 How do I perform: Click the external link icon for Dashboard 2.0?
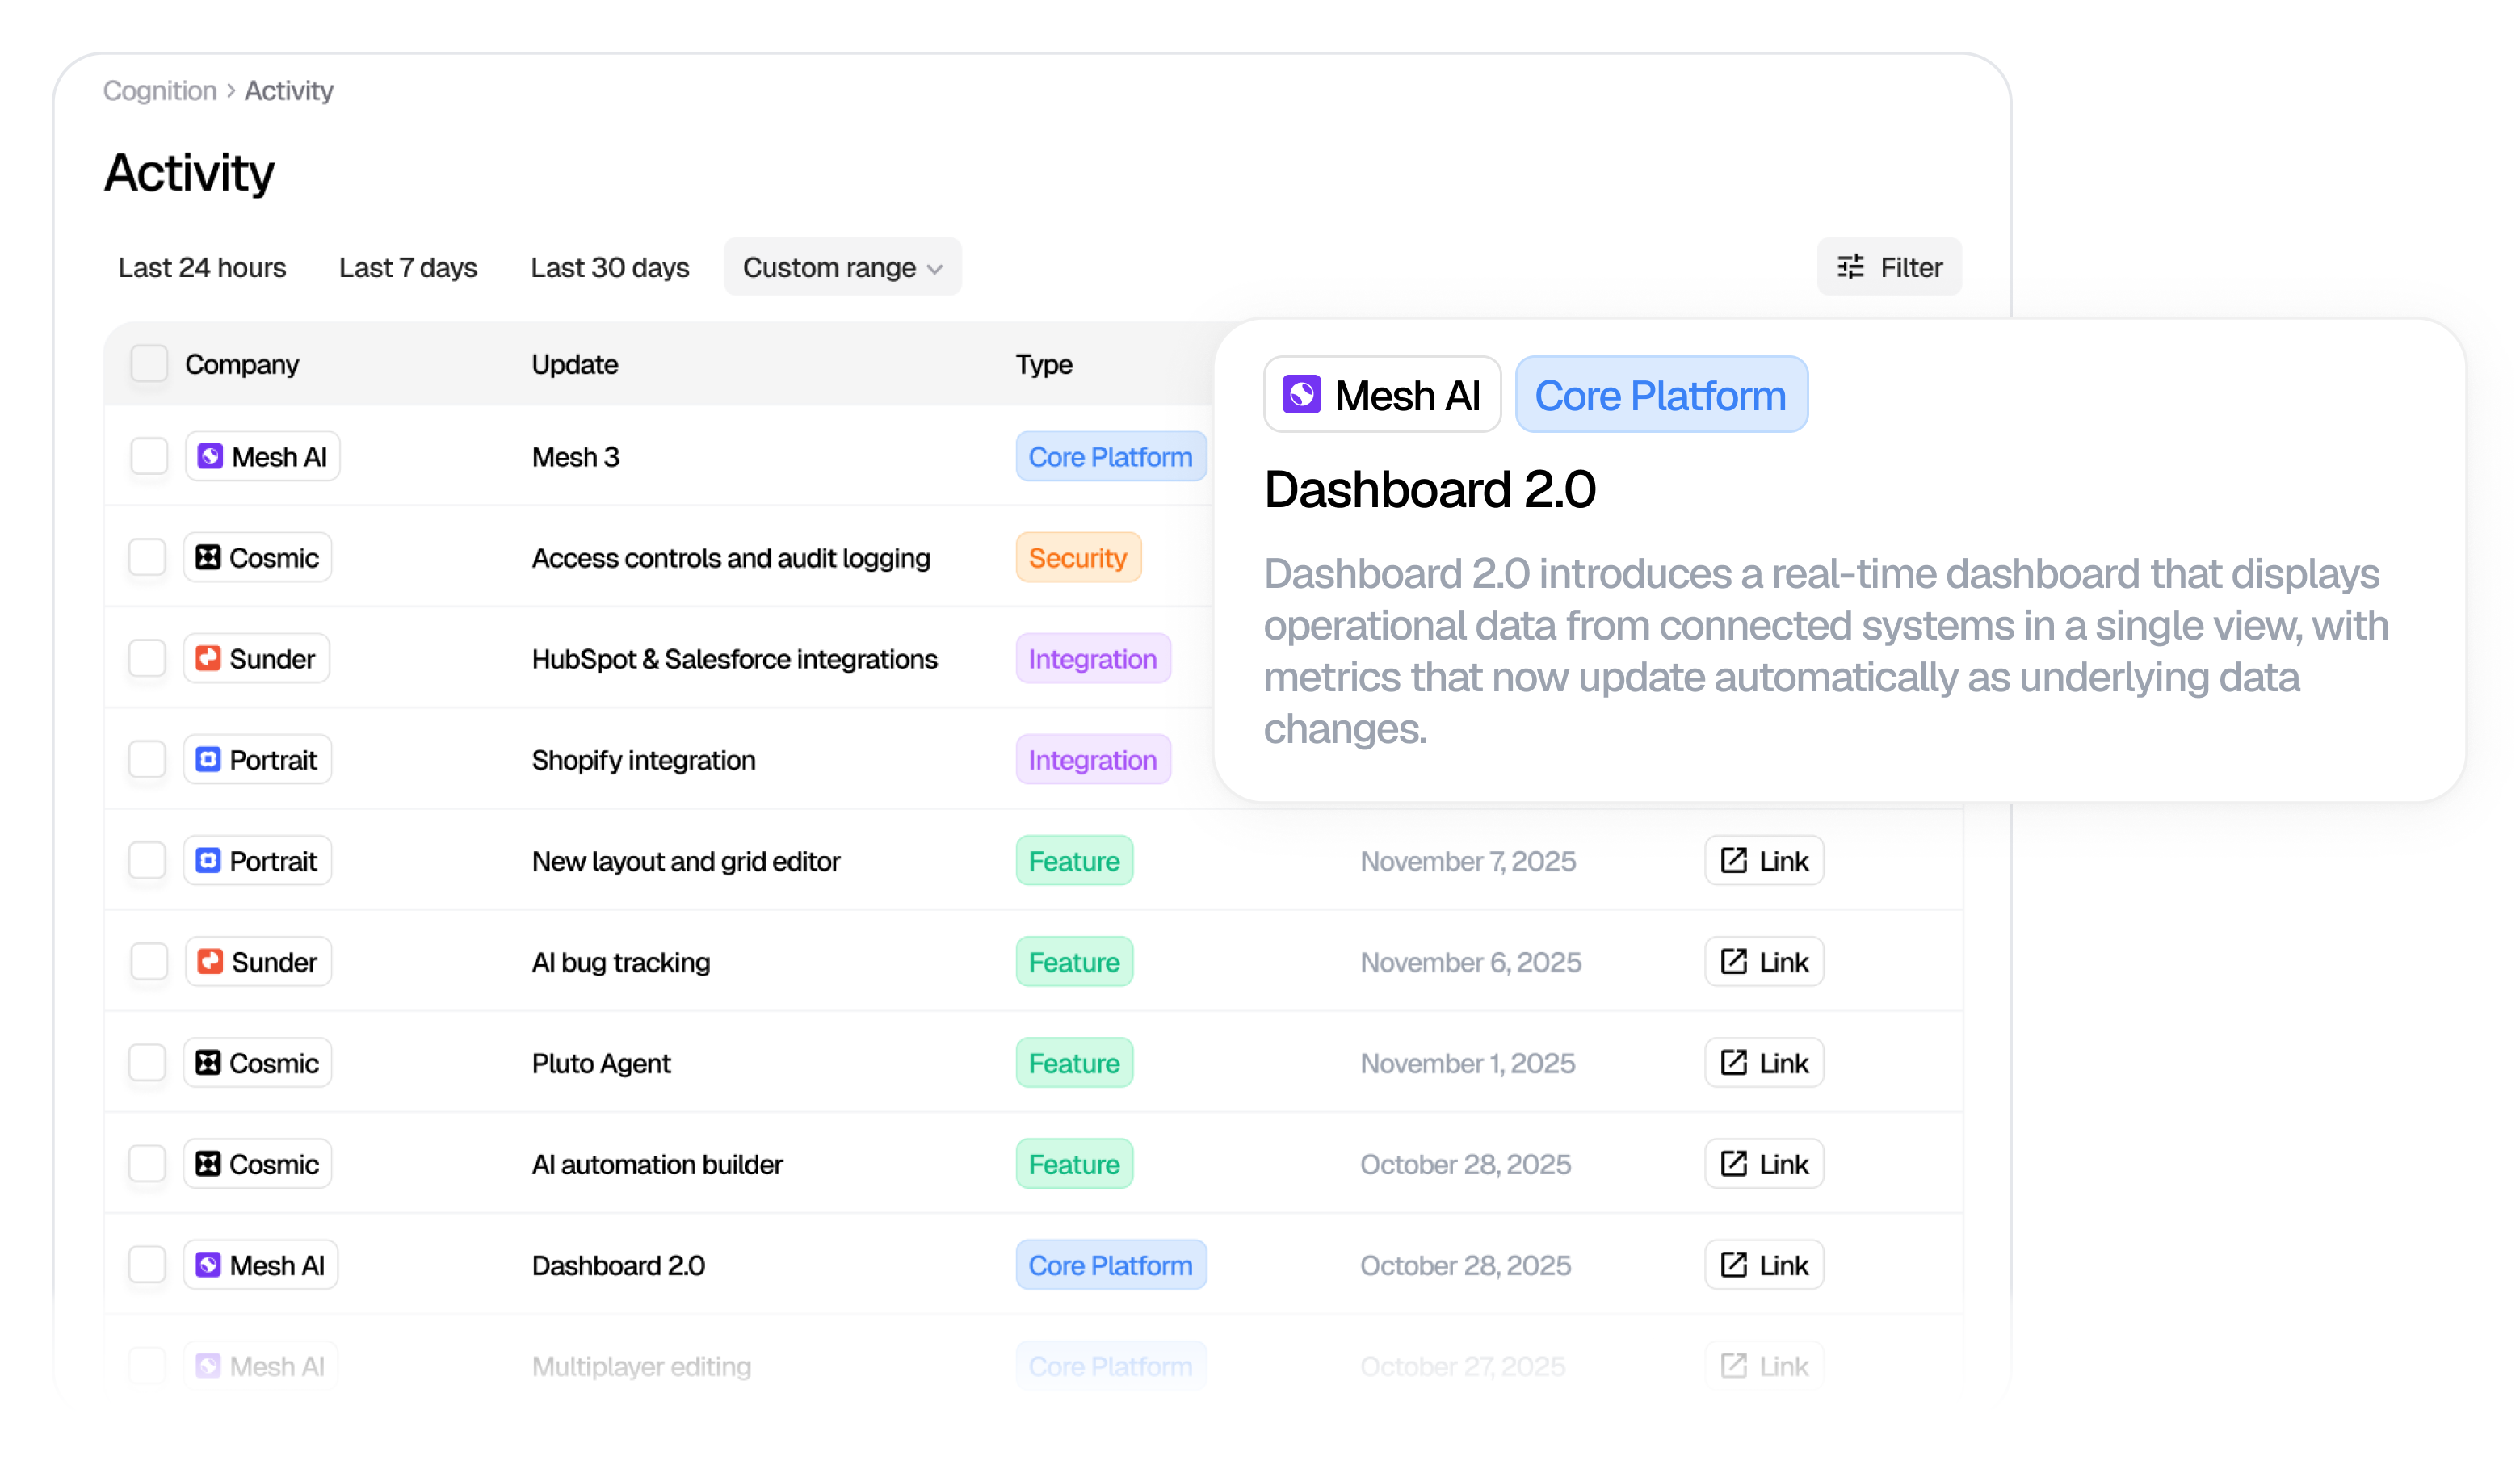(x=1733, y=1264)
